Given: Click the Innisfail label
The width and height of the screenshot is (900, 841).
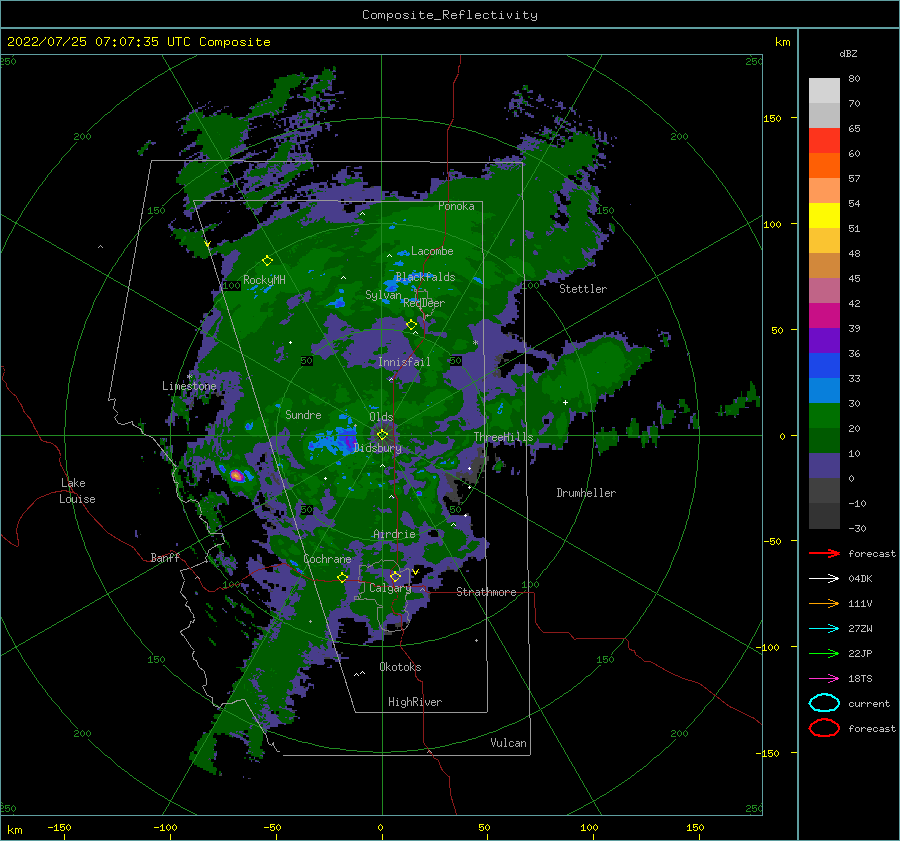Looking at the screenshot, I should click(404, 362).
